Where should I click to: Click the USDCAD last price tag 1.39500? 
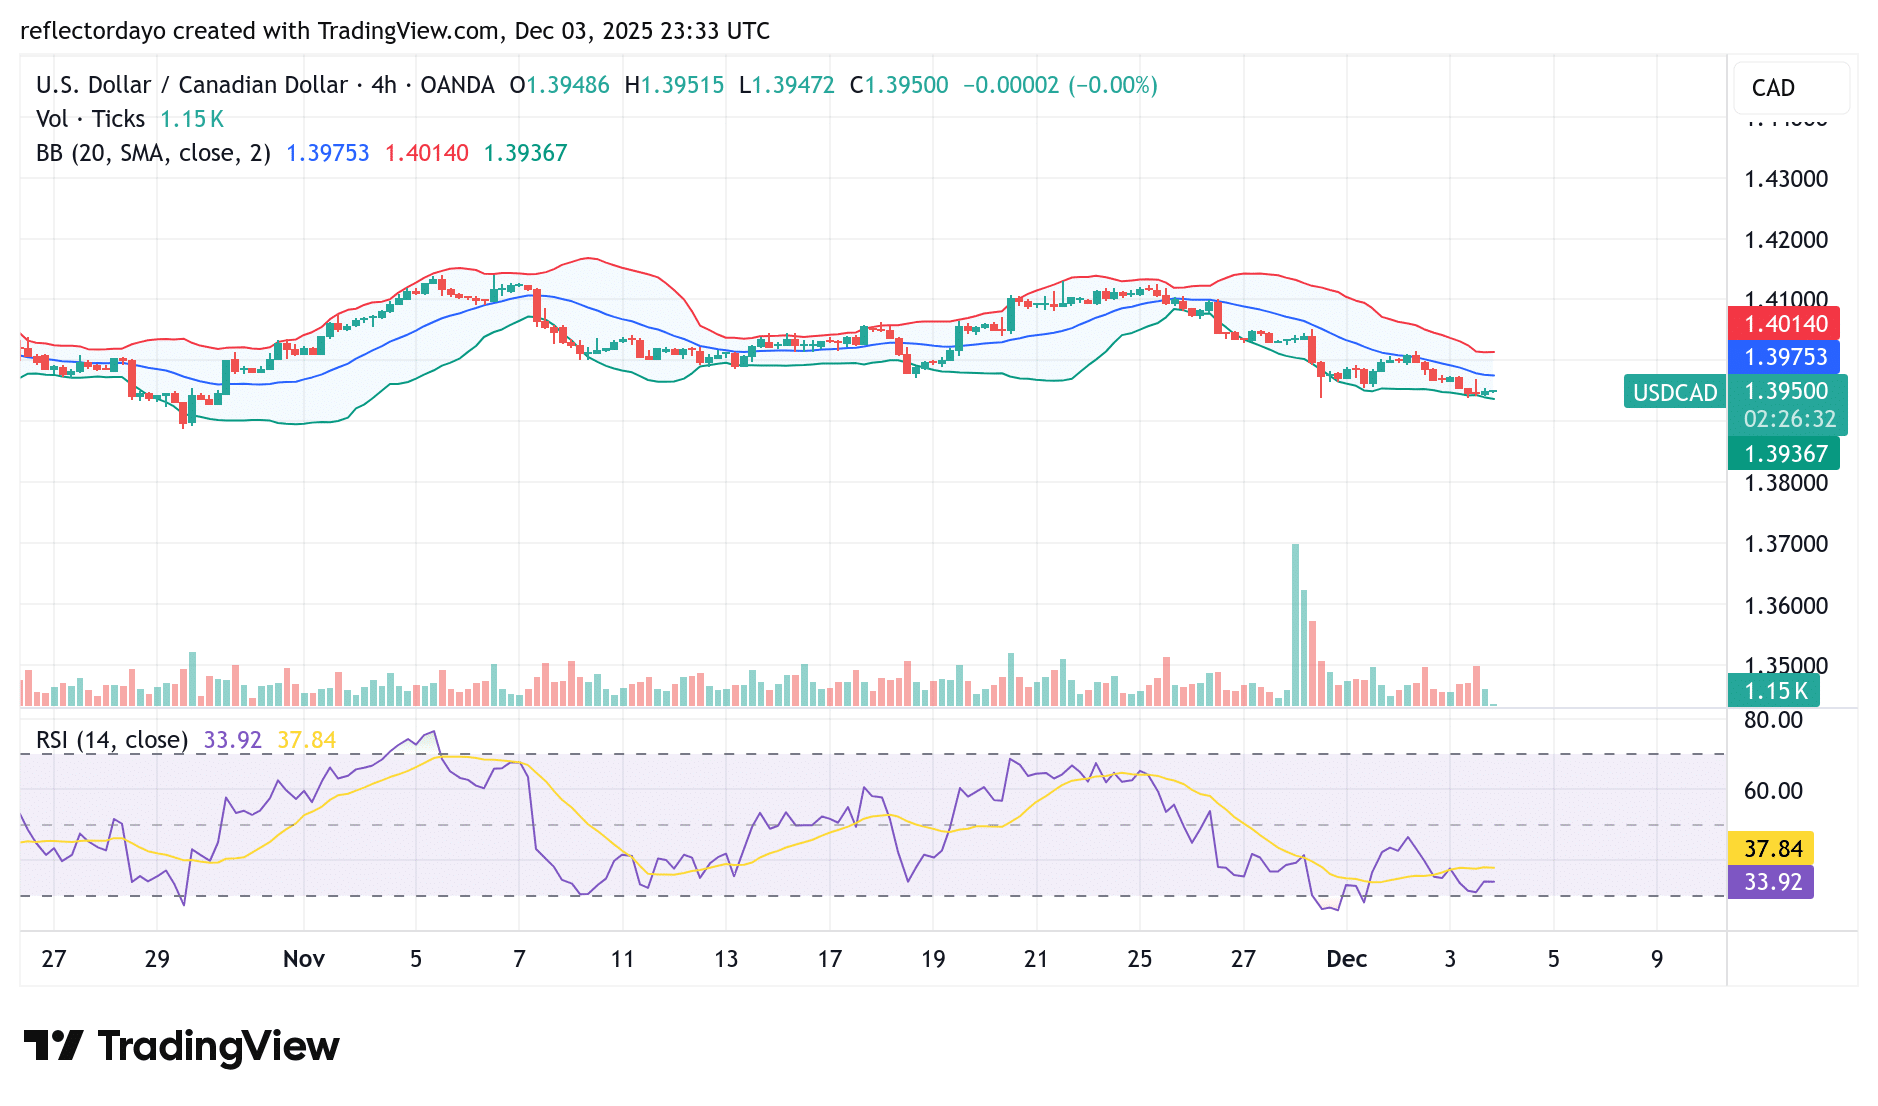click(1786, 391)
